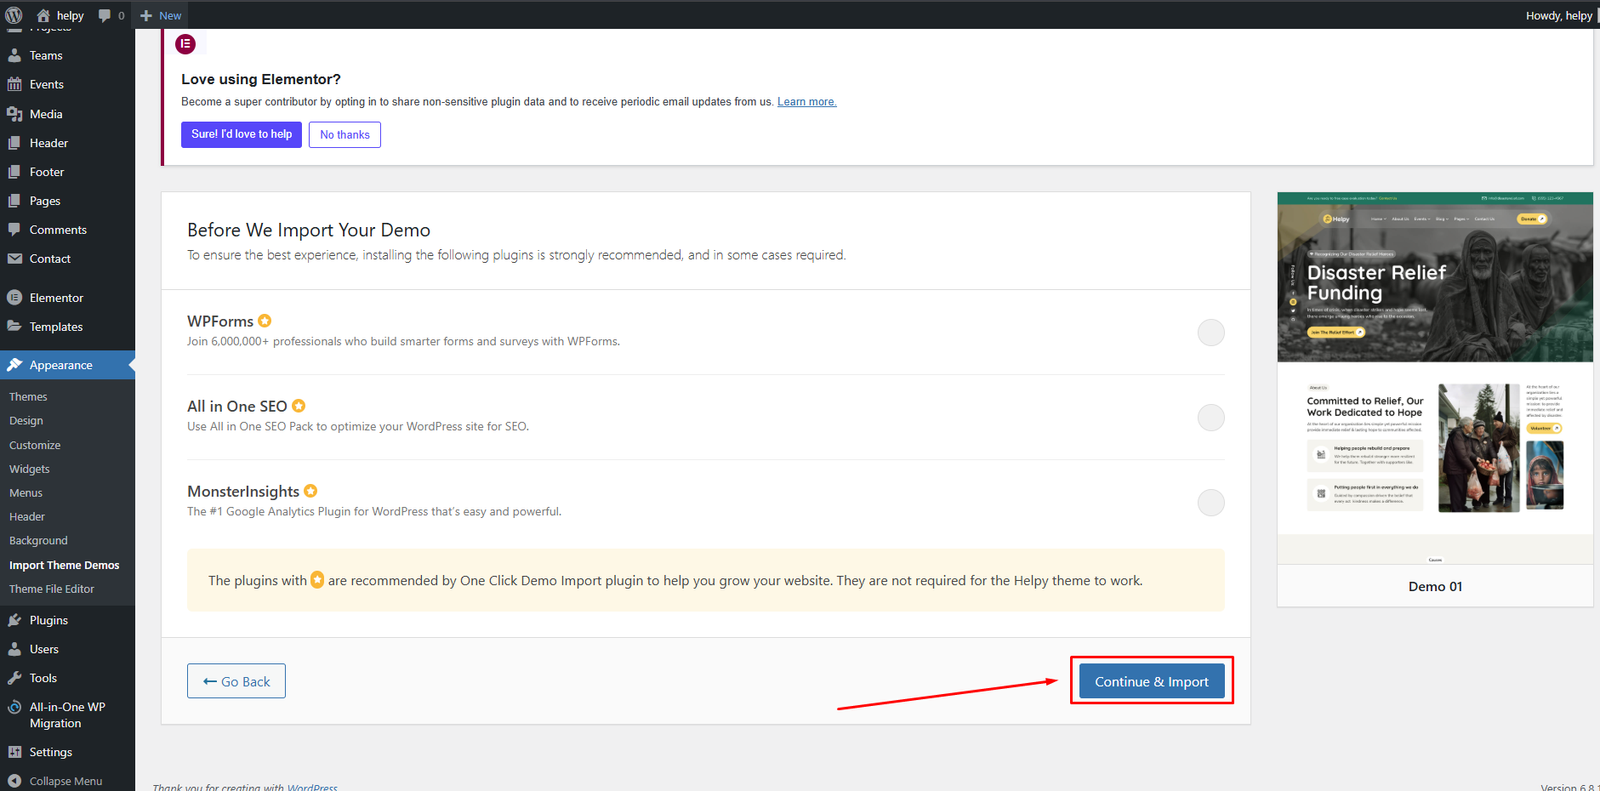Open Theme File Editor submenu item
Screen dimensions: 1600x791
tap(52, 589)
